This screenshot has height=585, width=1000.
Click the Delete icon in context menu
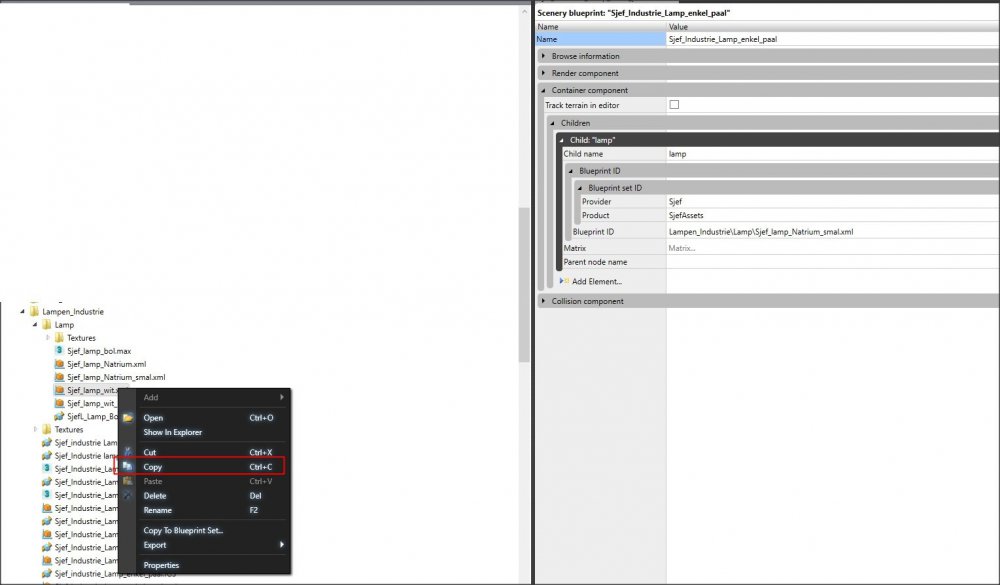coord(128,496)
